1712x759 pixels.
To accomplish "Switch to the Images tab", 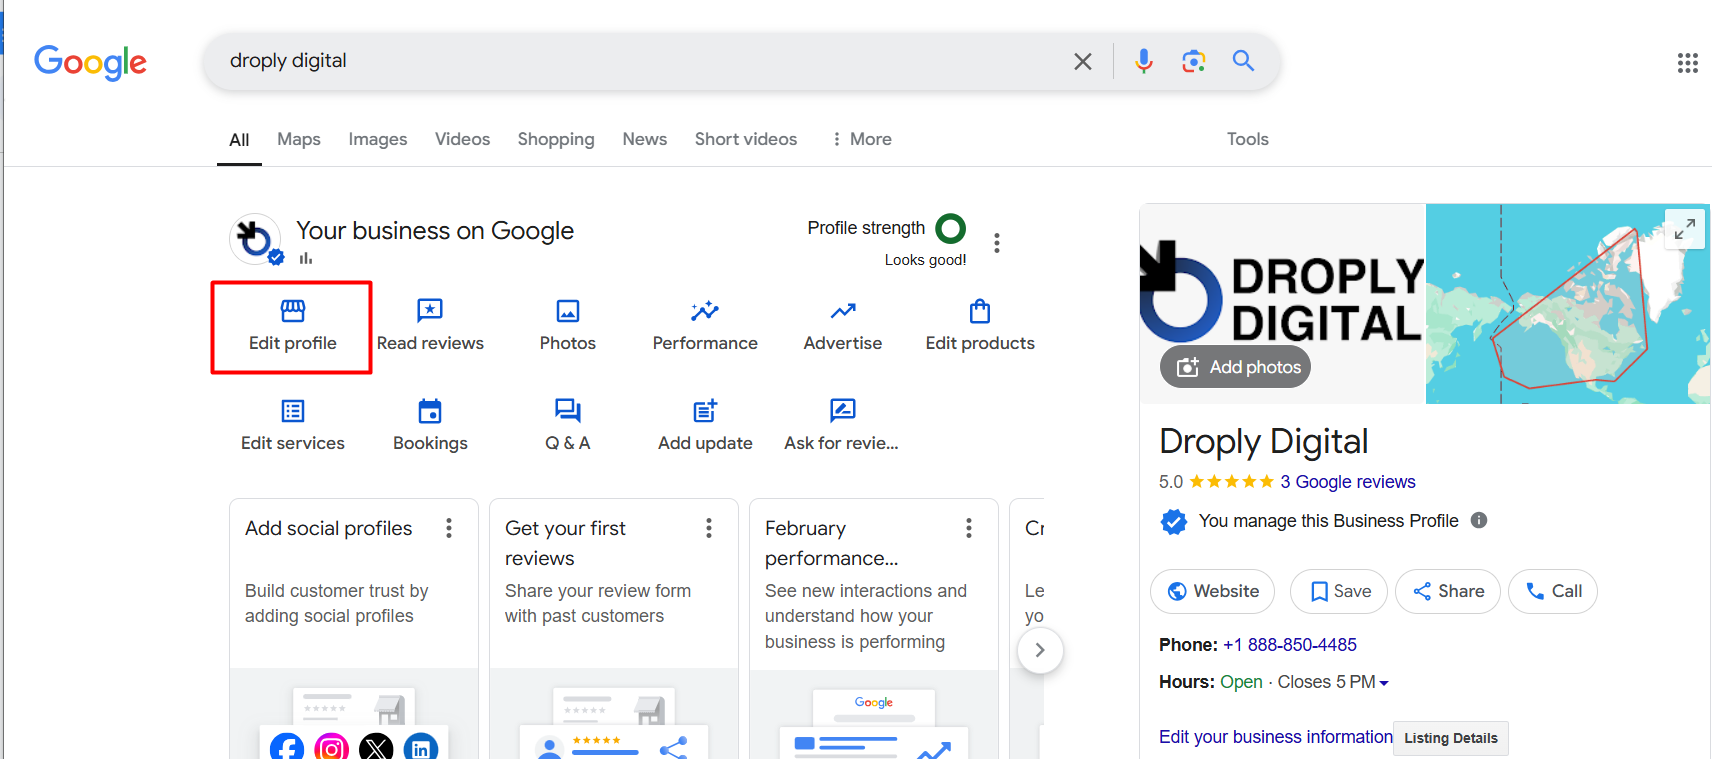I will click(x=377, y=139).
